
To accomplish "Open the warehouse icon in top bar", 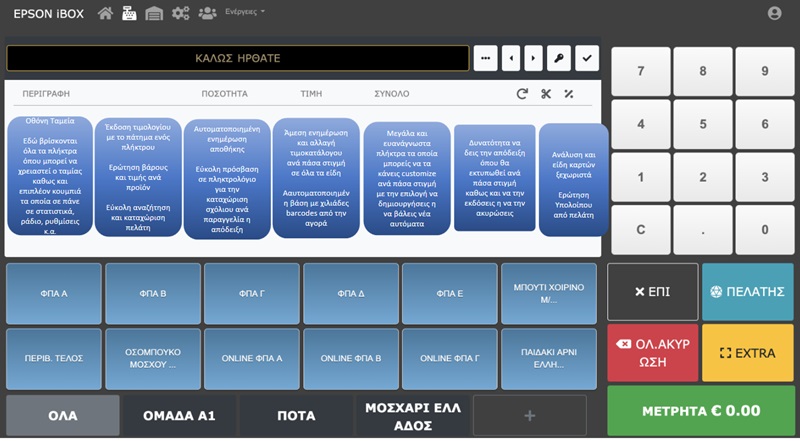I will click(154, 13).
